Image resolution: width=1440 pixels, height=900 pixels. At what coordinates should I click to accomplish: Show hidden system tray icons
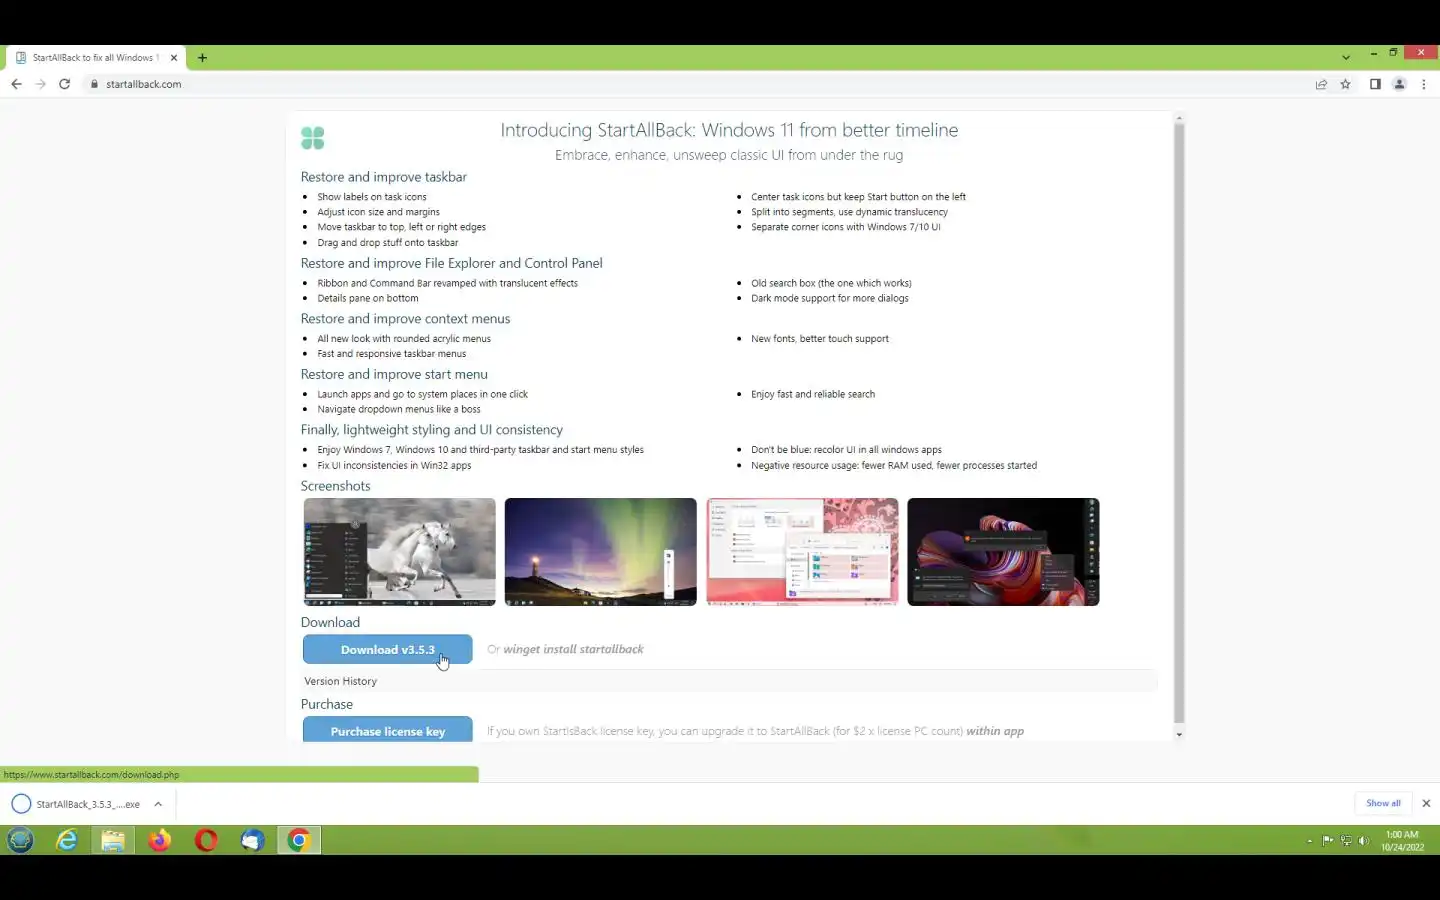tap(1310, 841)
